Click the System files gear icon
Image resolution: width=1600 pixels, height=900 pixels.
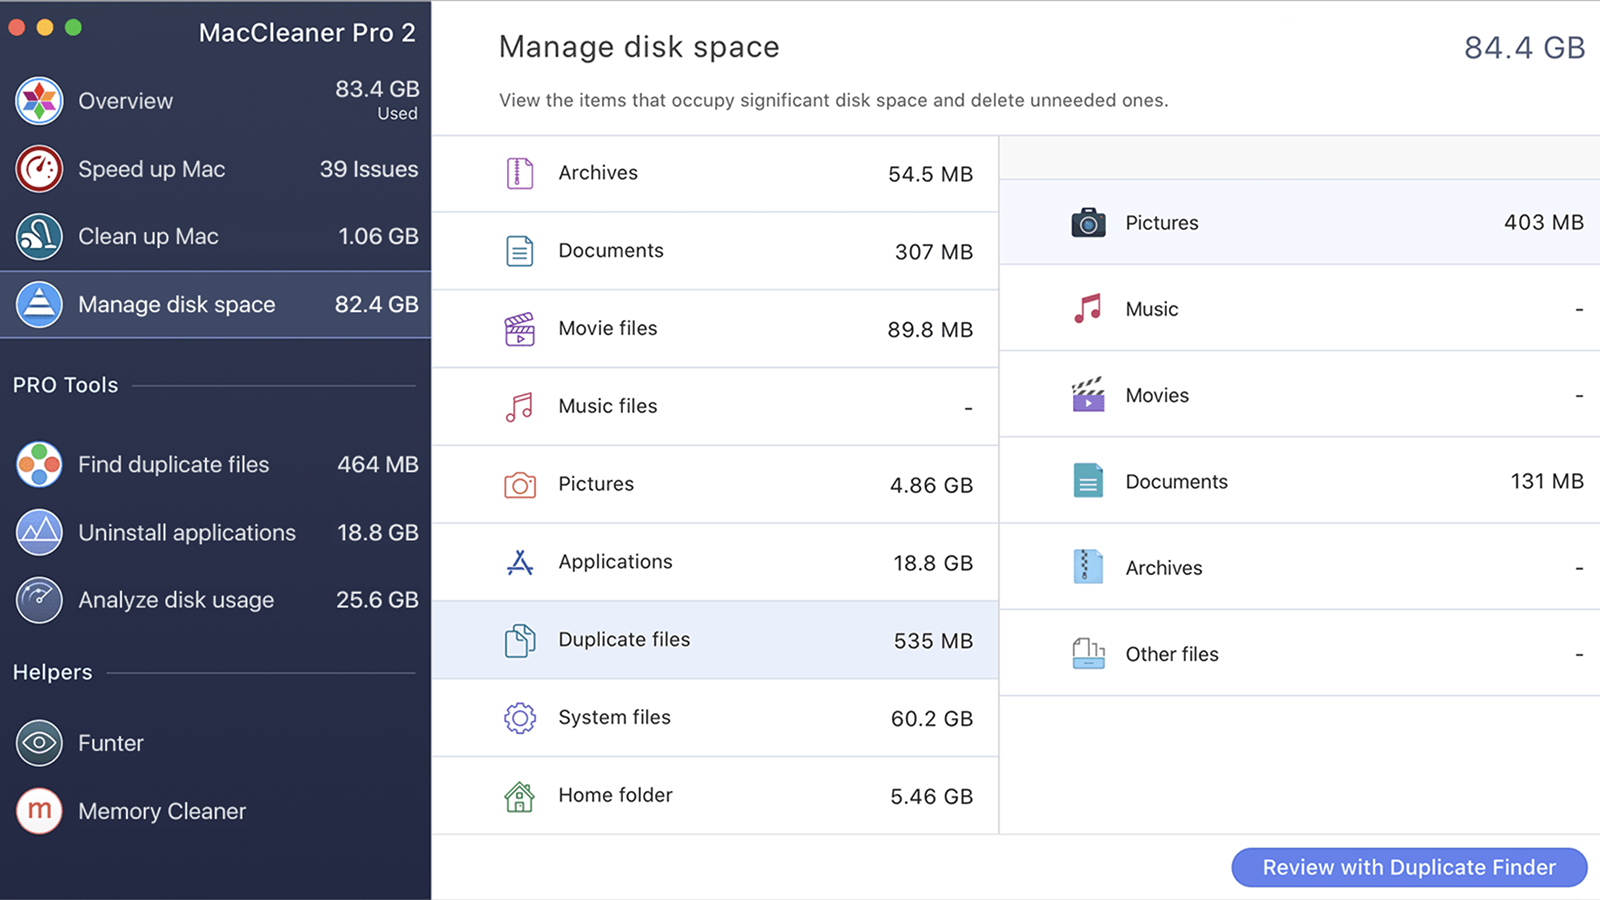point(520,718)
